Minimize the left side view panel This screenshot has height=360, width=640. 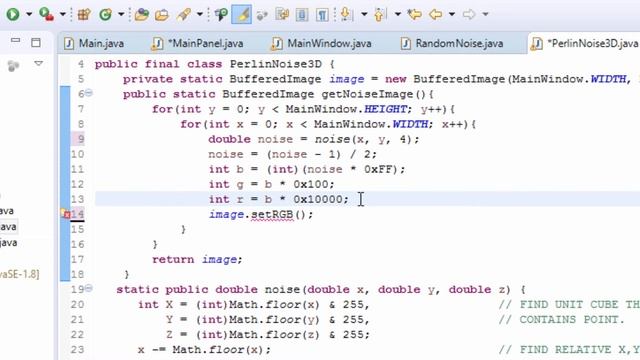pos(16,41)
